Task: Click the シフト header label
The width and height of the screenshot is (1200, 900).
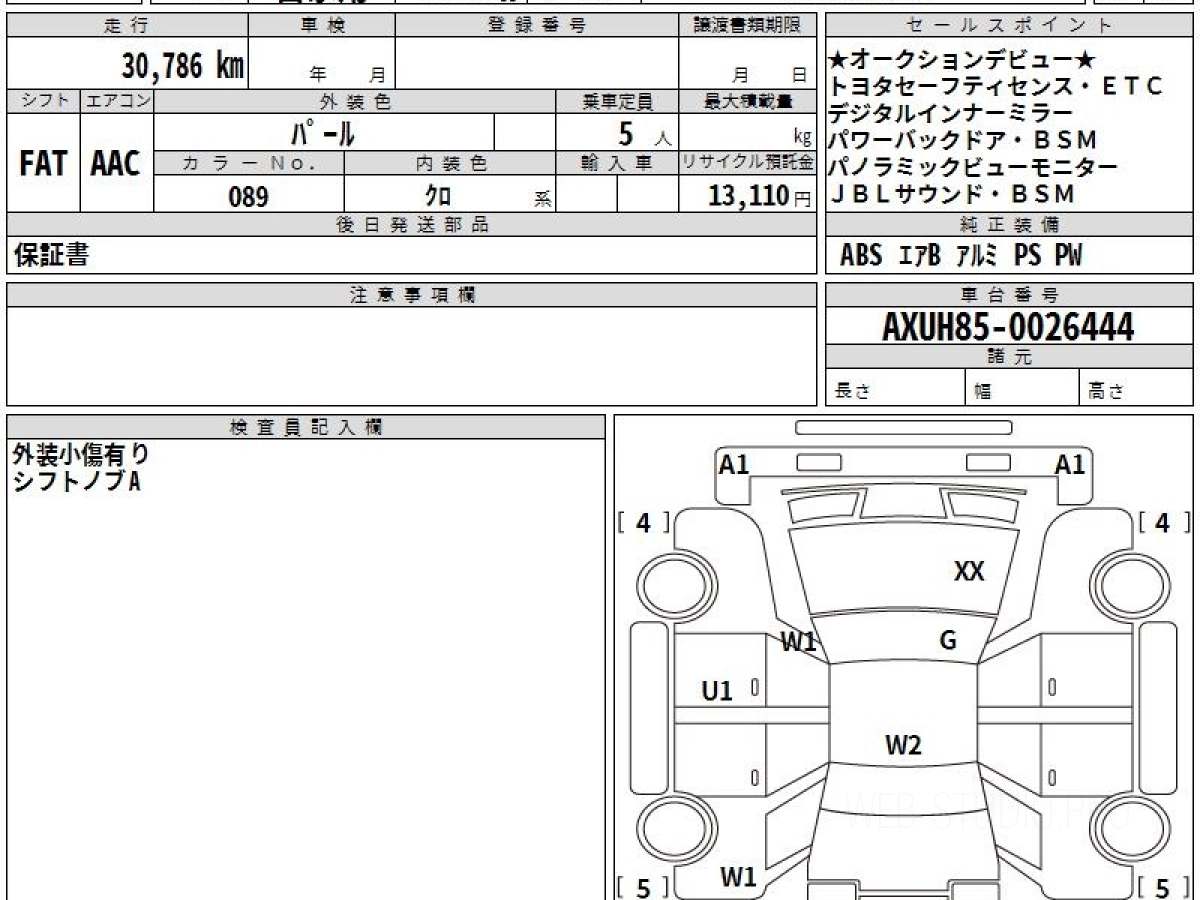Action: click(x=43, y=102)
